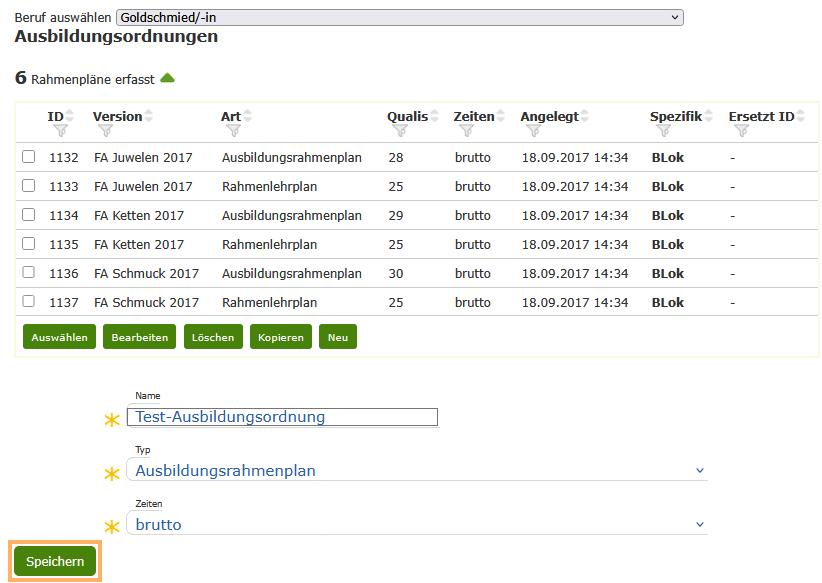The height and width of the screenshot is (583, 822).
Task: Click the Kopieren button
Action: (280, 337)
